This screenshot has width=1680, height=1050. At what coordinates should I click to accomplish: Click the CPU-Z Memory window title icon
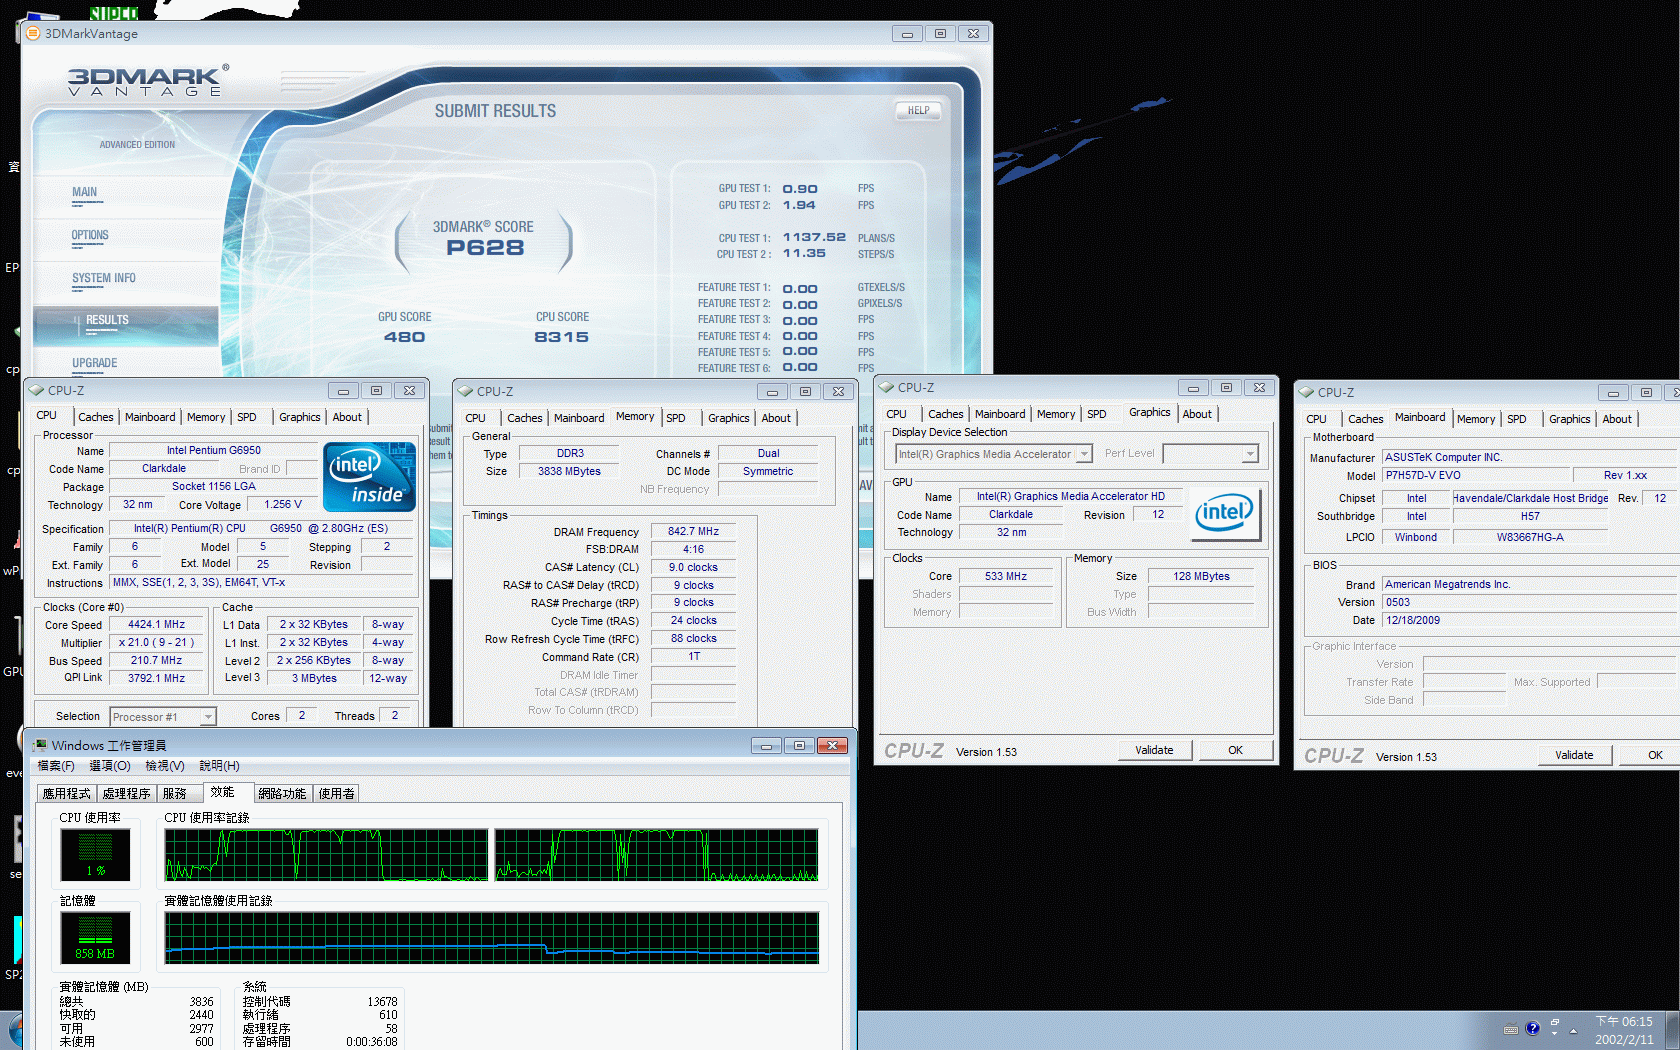[x=466, y=391]
